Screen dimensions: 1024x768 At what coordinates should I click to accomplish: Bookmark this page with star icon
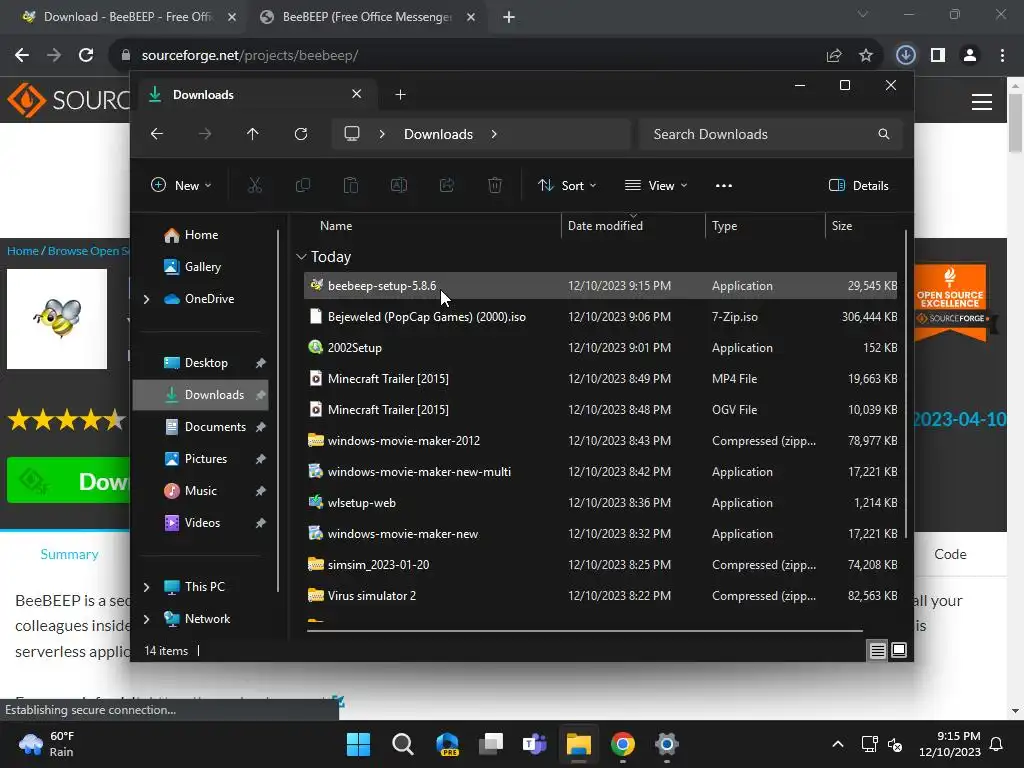click(x=866, y=56)
